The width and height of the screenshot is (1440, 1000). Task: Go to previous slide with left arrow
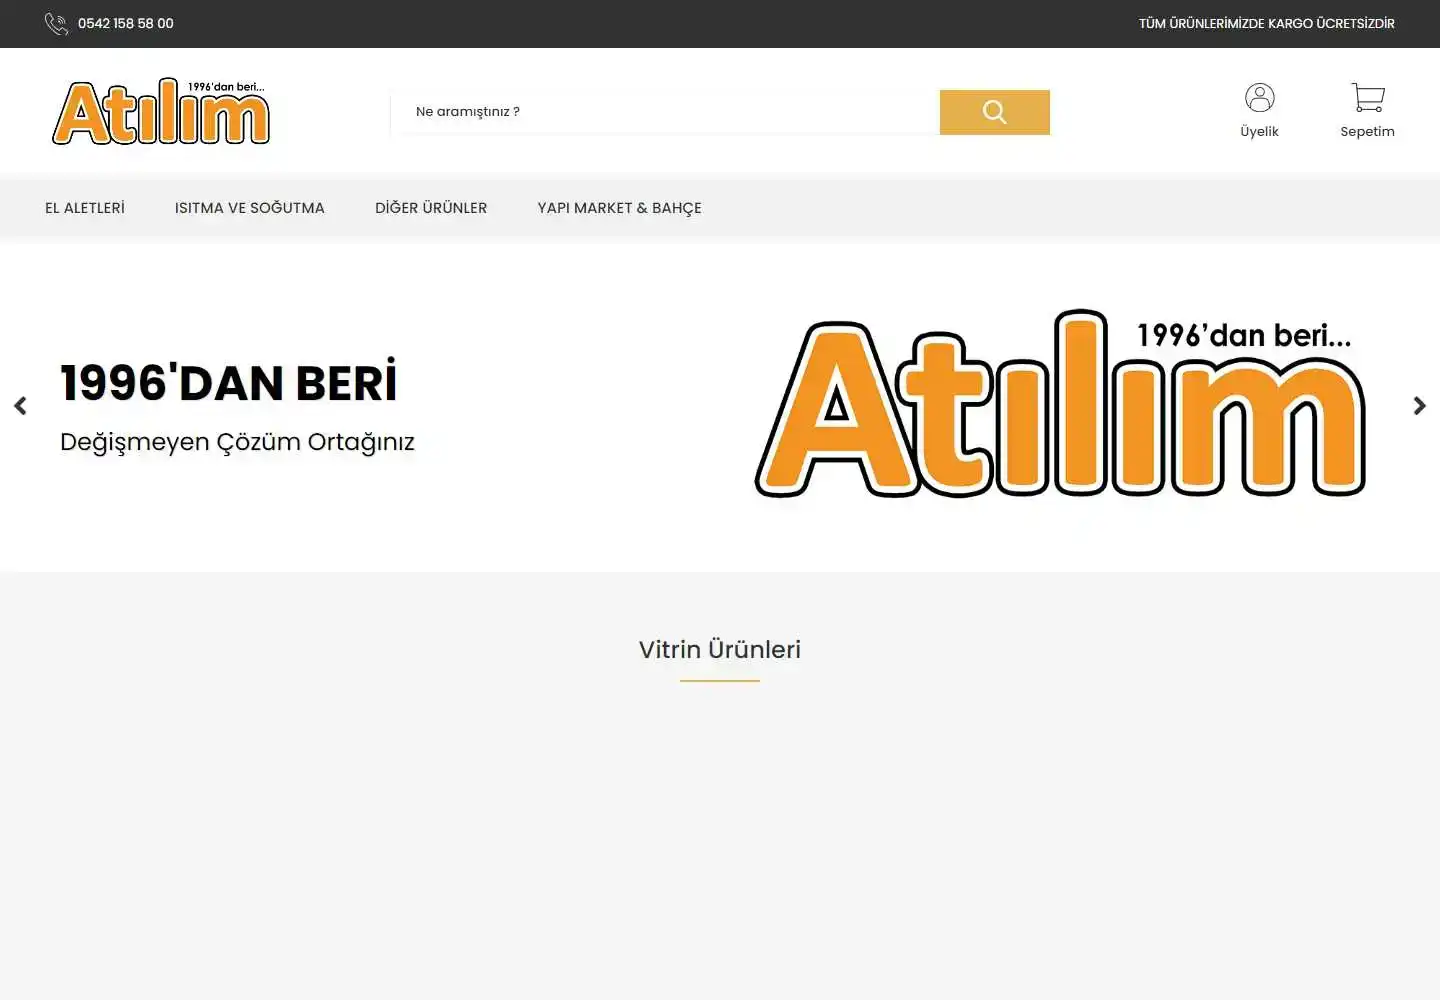pos(20,406)
